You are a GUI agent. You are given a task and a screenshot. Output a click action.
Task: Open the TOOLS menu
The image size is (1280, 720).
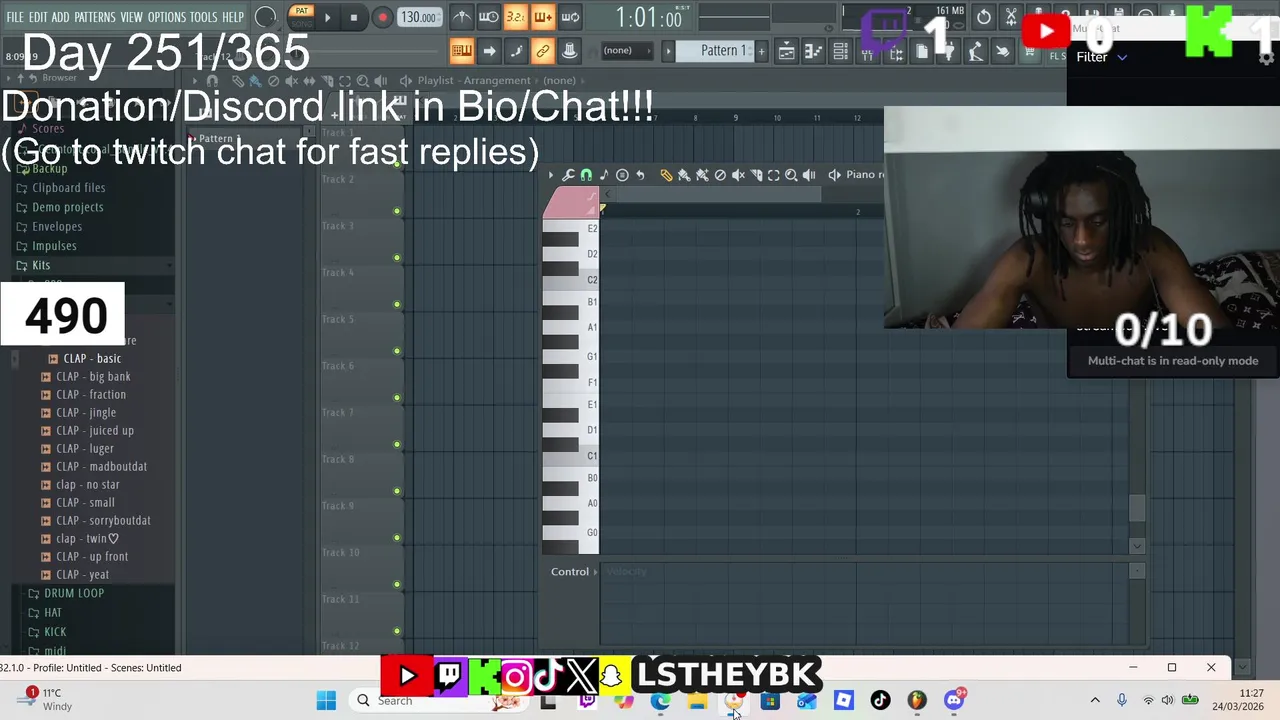(x=204, y=17)
